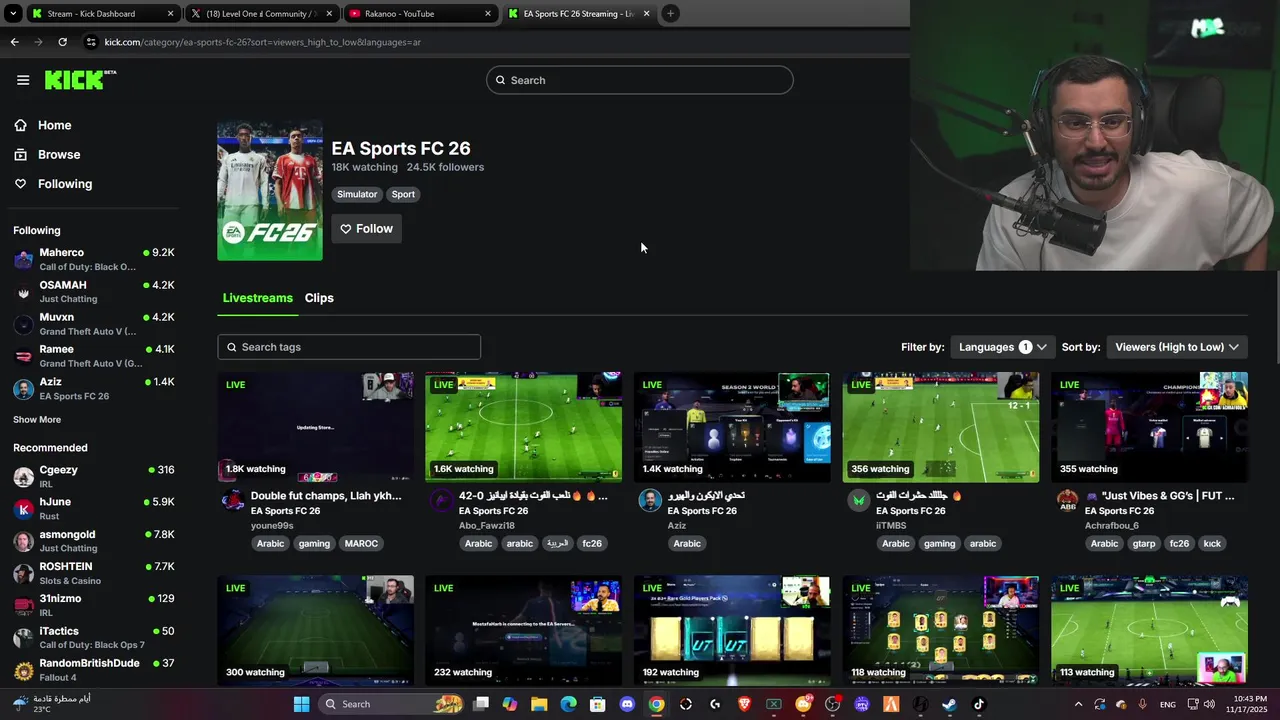1280x720 pixels.
Task: Open Browse in sidebar
Action: pyautogui.click(x=59, y=154)
